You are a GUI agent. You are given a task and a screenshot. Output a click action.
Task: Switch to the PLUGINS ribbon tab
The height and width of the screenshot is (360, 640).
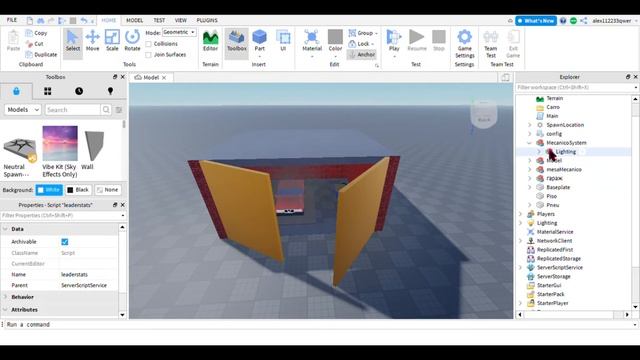tap(207, 20)
